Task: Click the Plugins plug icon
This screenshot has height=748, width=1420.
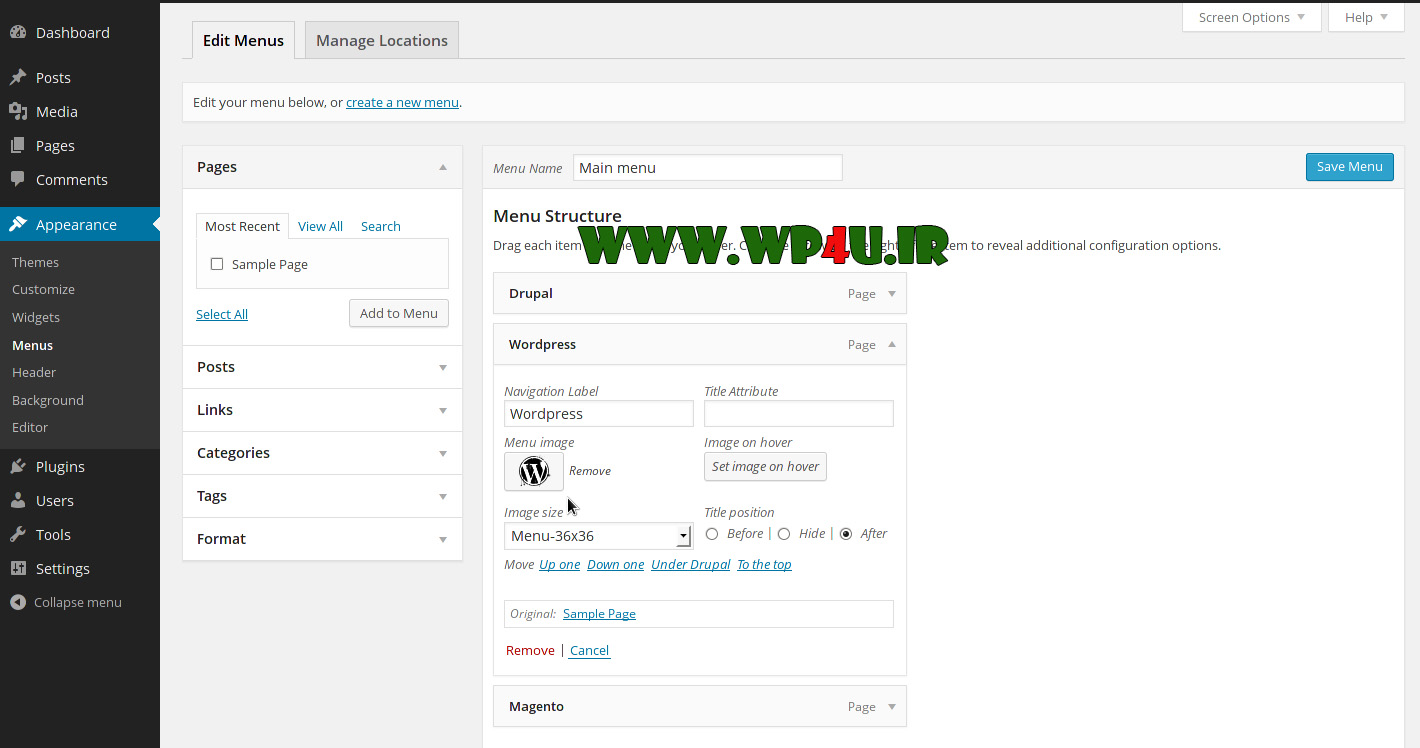Action: point(18,466)
